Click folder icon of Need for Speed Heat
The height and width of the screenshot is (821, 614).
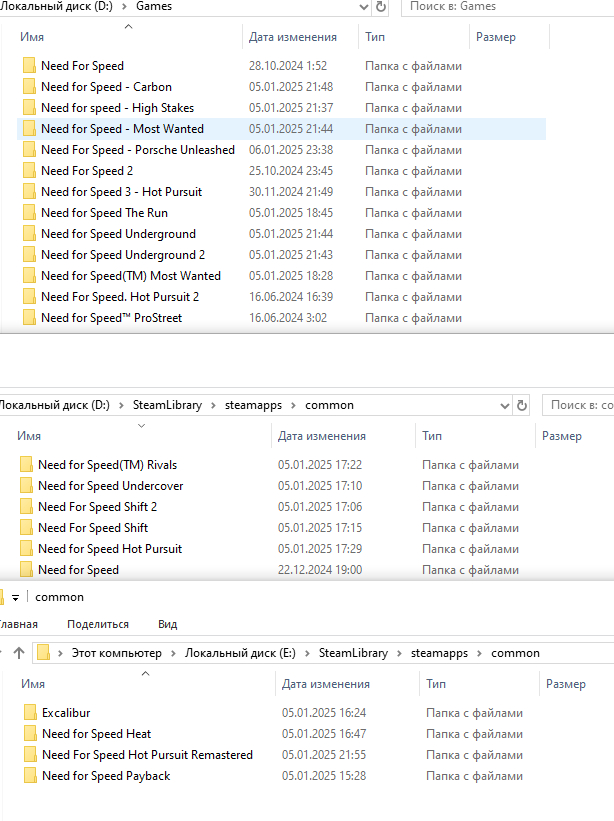point(30,734)
